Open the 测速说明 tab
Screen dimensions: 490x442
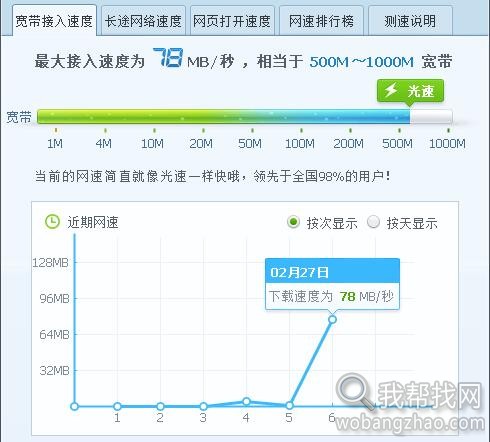(x=410, y=21)
